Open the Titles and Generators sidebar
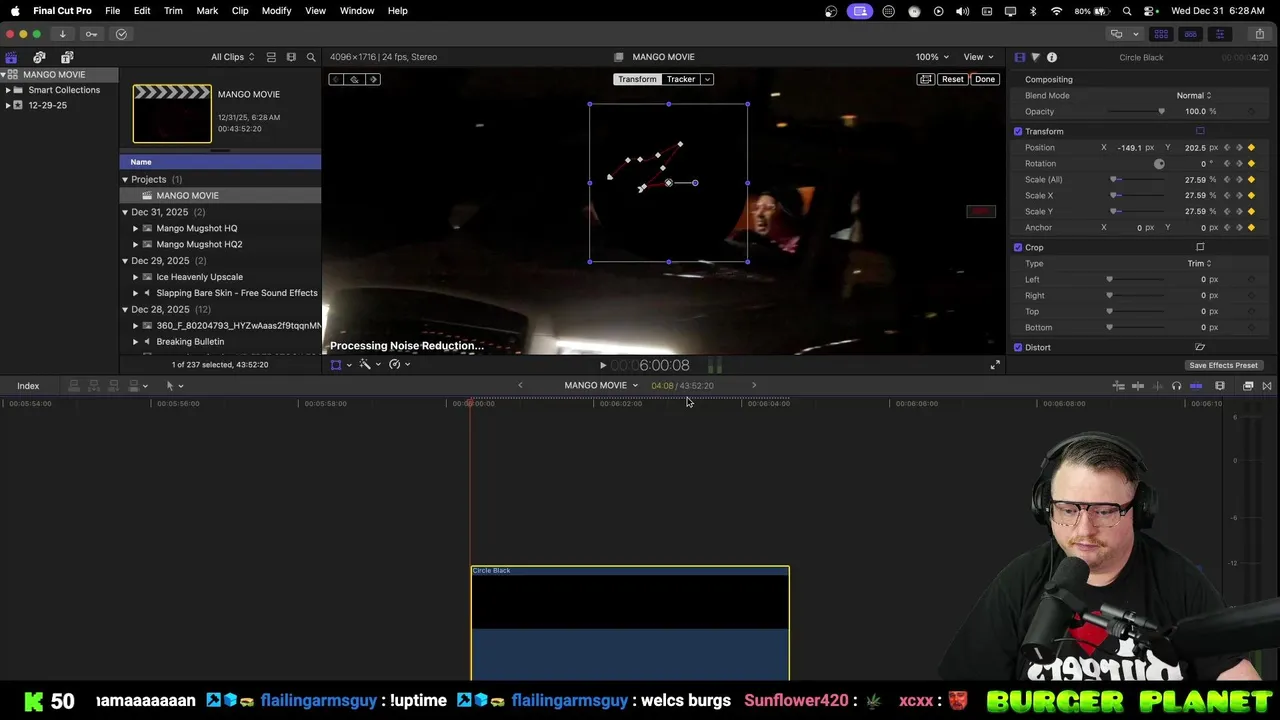Screen dimensions: 1280x720 (67, 57)
